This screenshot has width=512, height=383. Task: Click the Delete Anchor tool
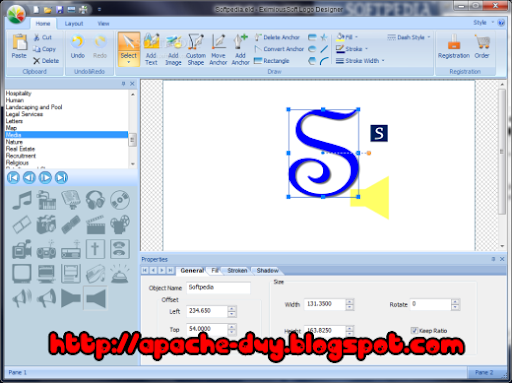coord(277,37)
